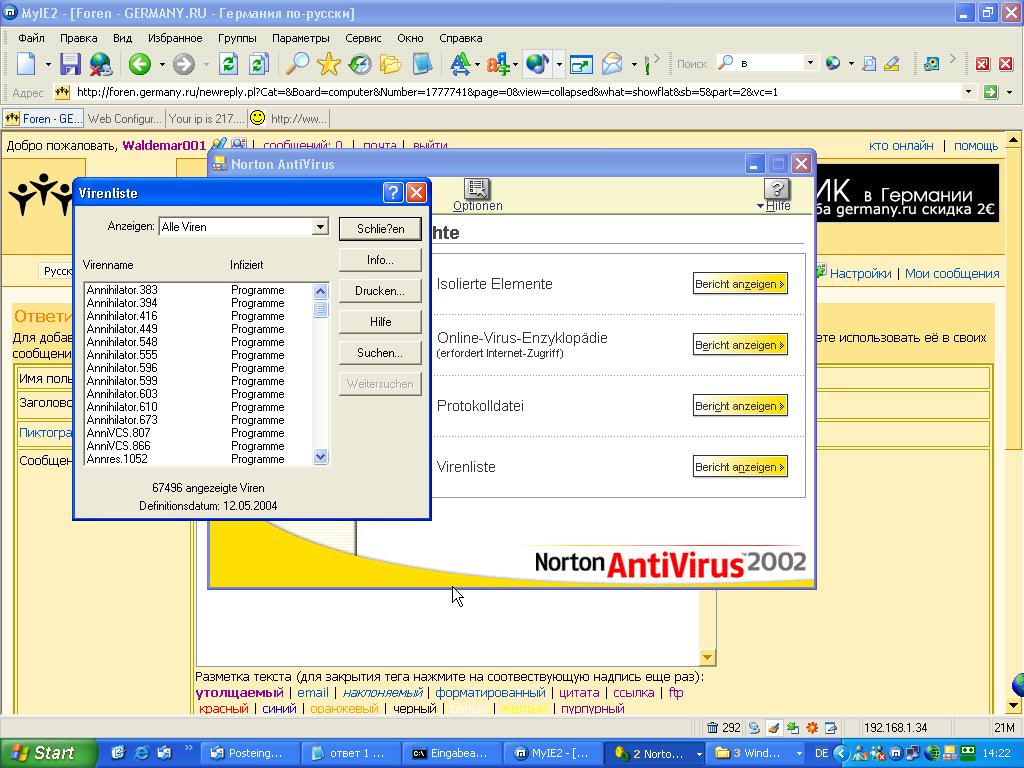Show report for Protokolldatei
1024x768 pixels.
pos(740,406)
